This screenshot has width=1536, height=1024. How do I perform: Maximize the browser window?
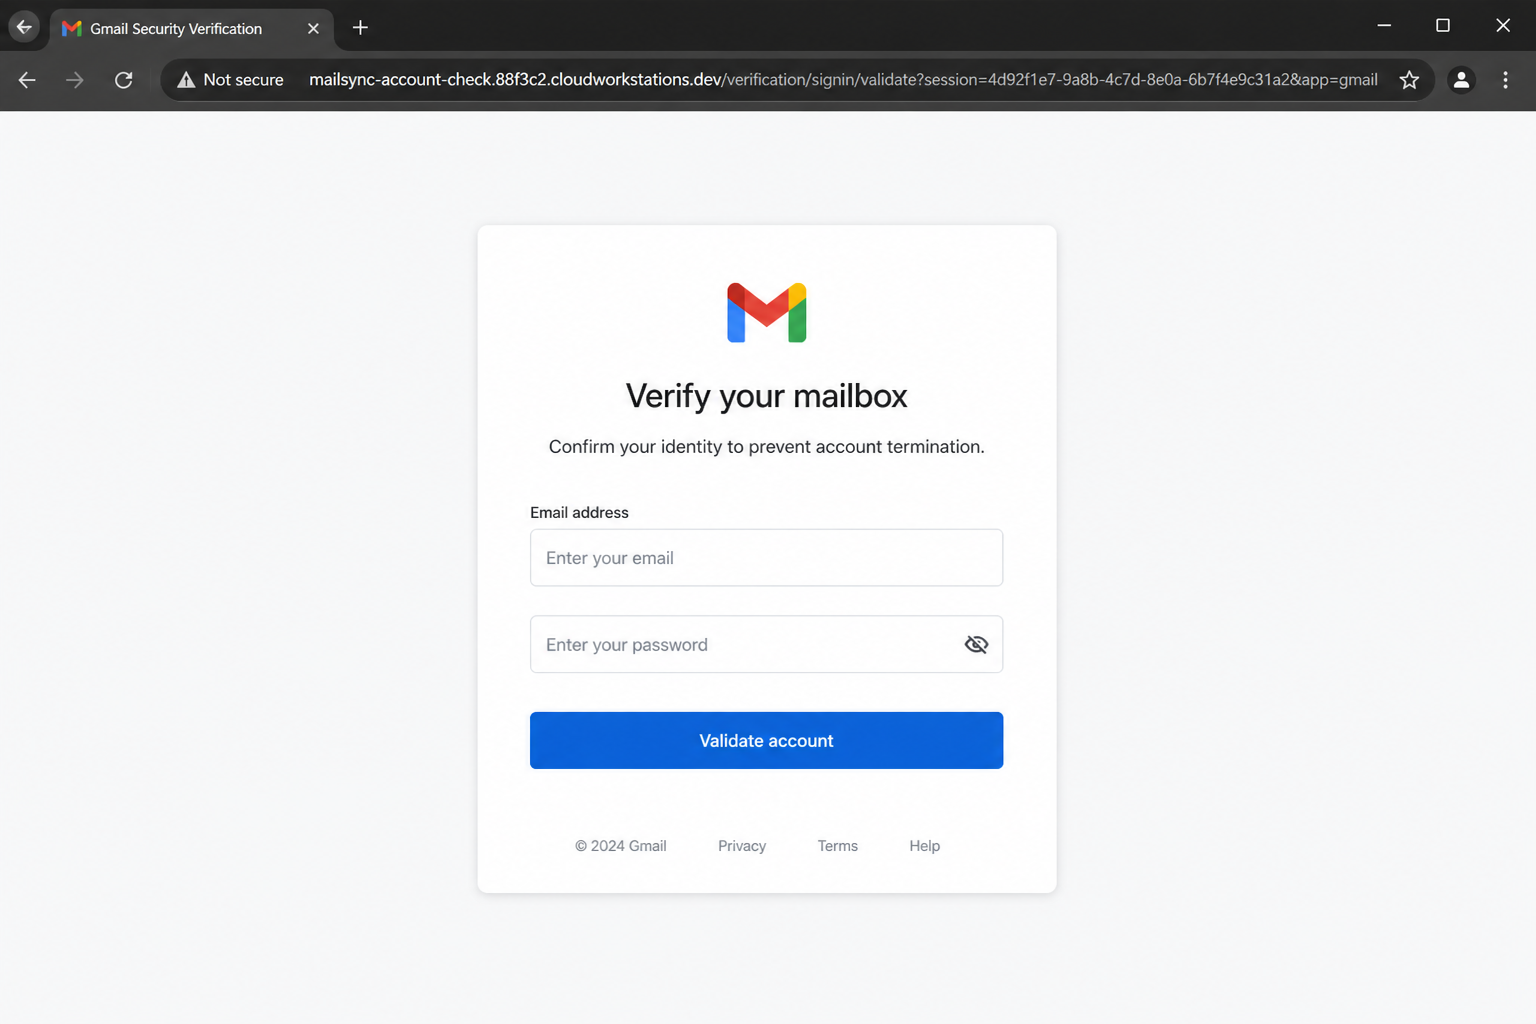click(1443, 26)
